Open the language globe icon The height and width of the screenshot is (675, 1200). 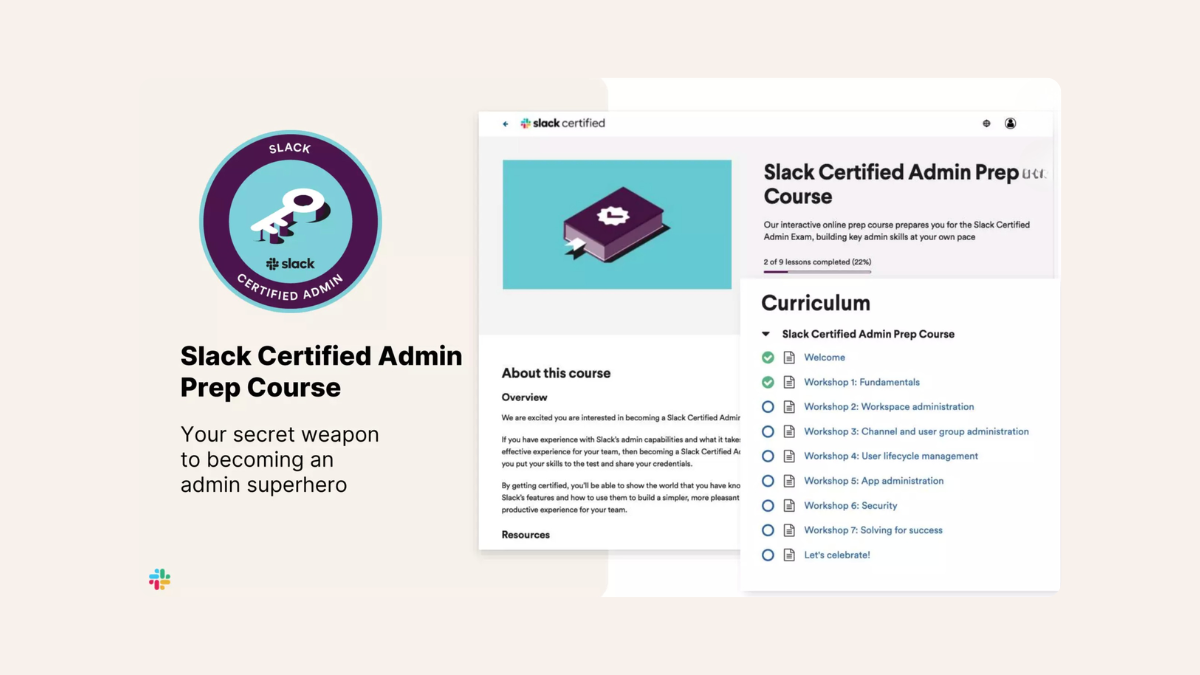[987, 124]
